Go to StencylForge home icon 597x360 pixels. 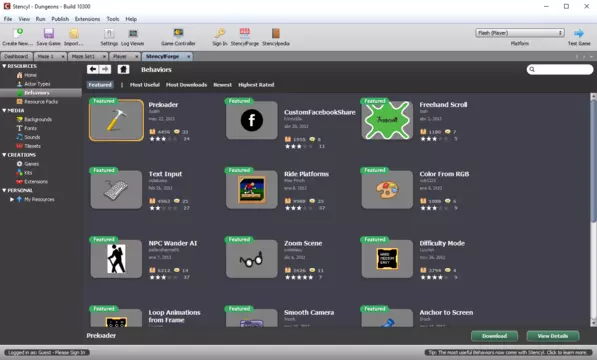click(123, 69)
